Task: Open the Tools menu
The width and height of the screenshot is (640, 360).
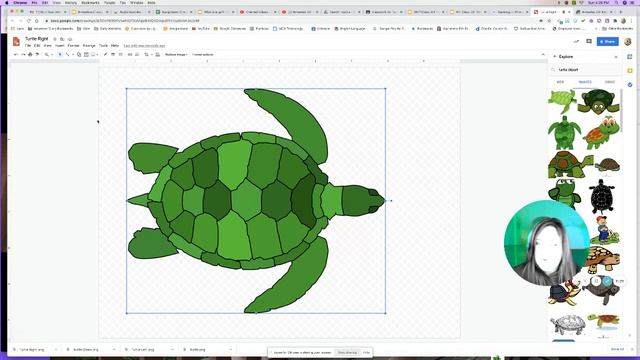Action: (103, 46)
